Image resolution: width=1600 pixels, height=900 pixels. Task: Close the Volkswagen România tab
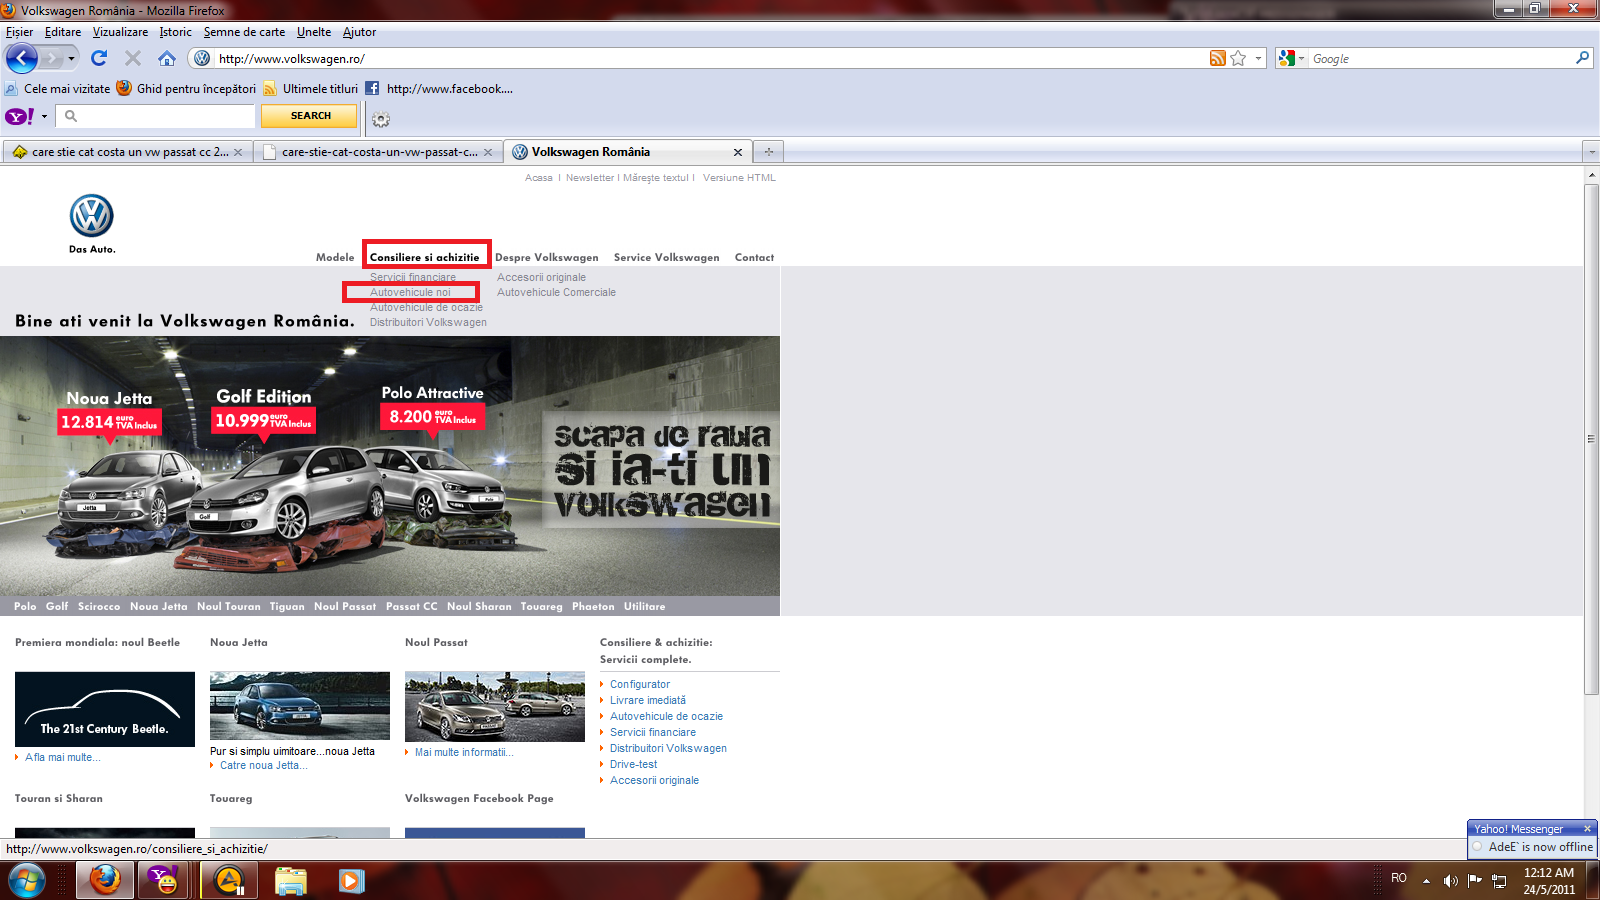pos(738,152)
